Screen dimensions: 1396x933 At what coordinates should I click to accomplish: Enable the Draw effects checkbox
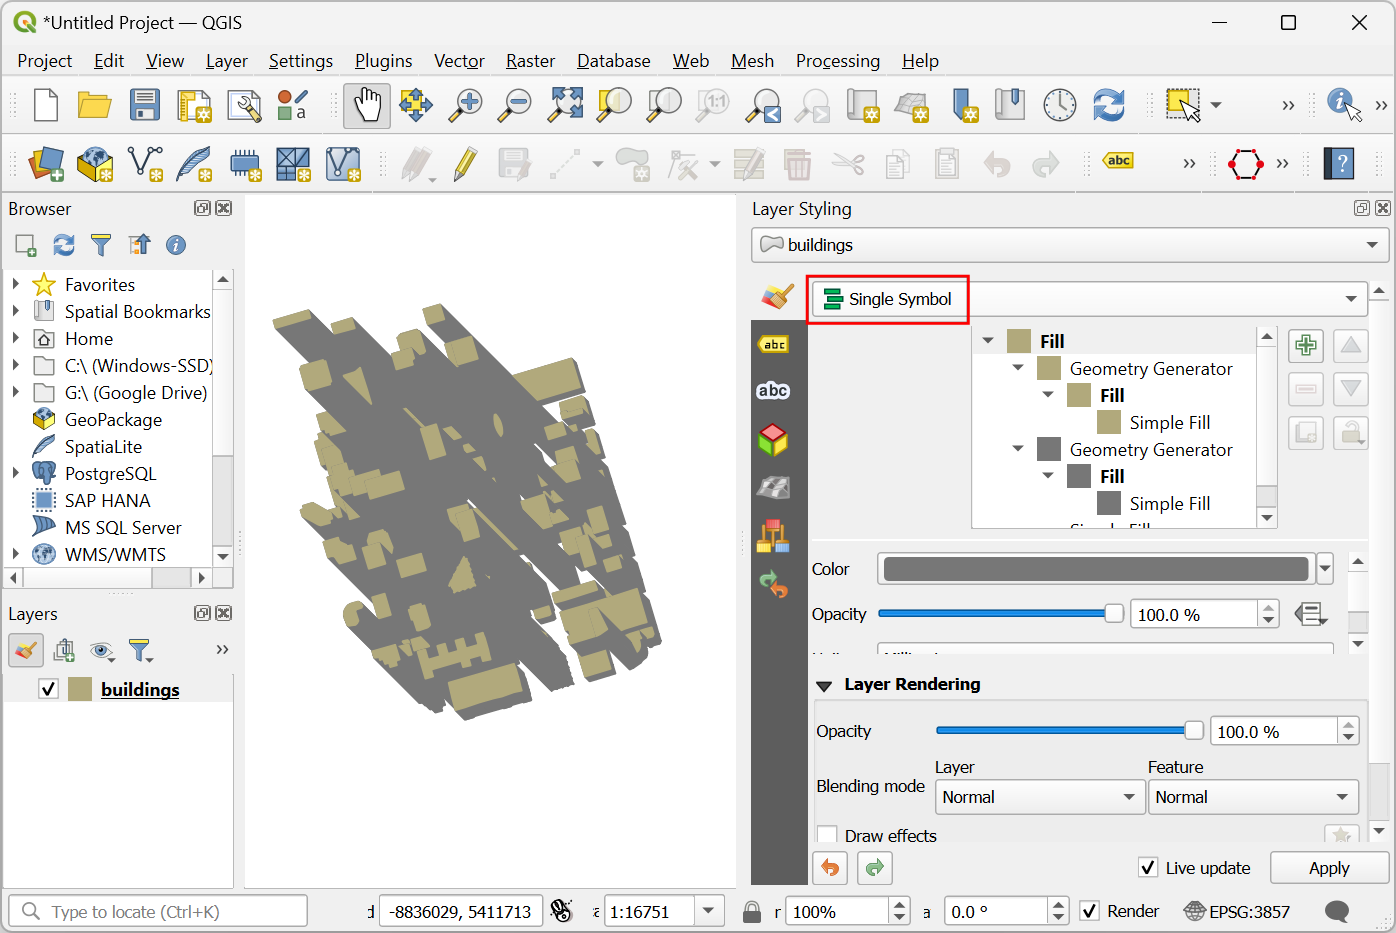(x=828, y=835)
